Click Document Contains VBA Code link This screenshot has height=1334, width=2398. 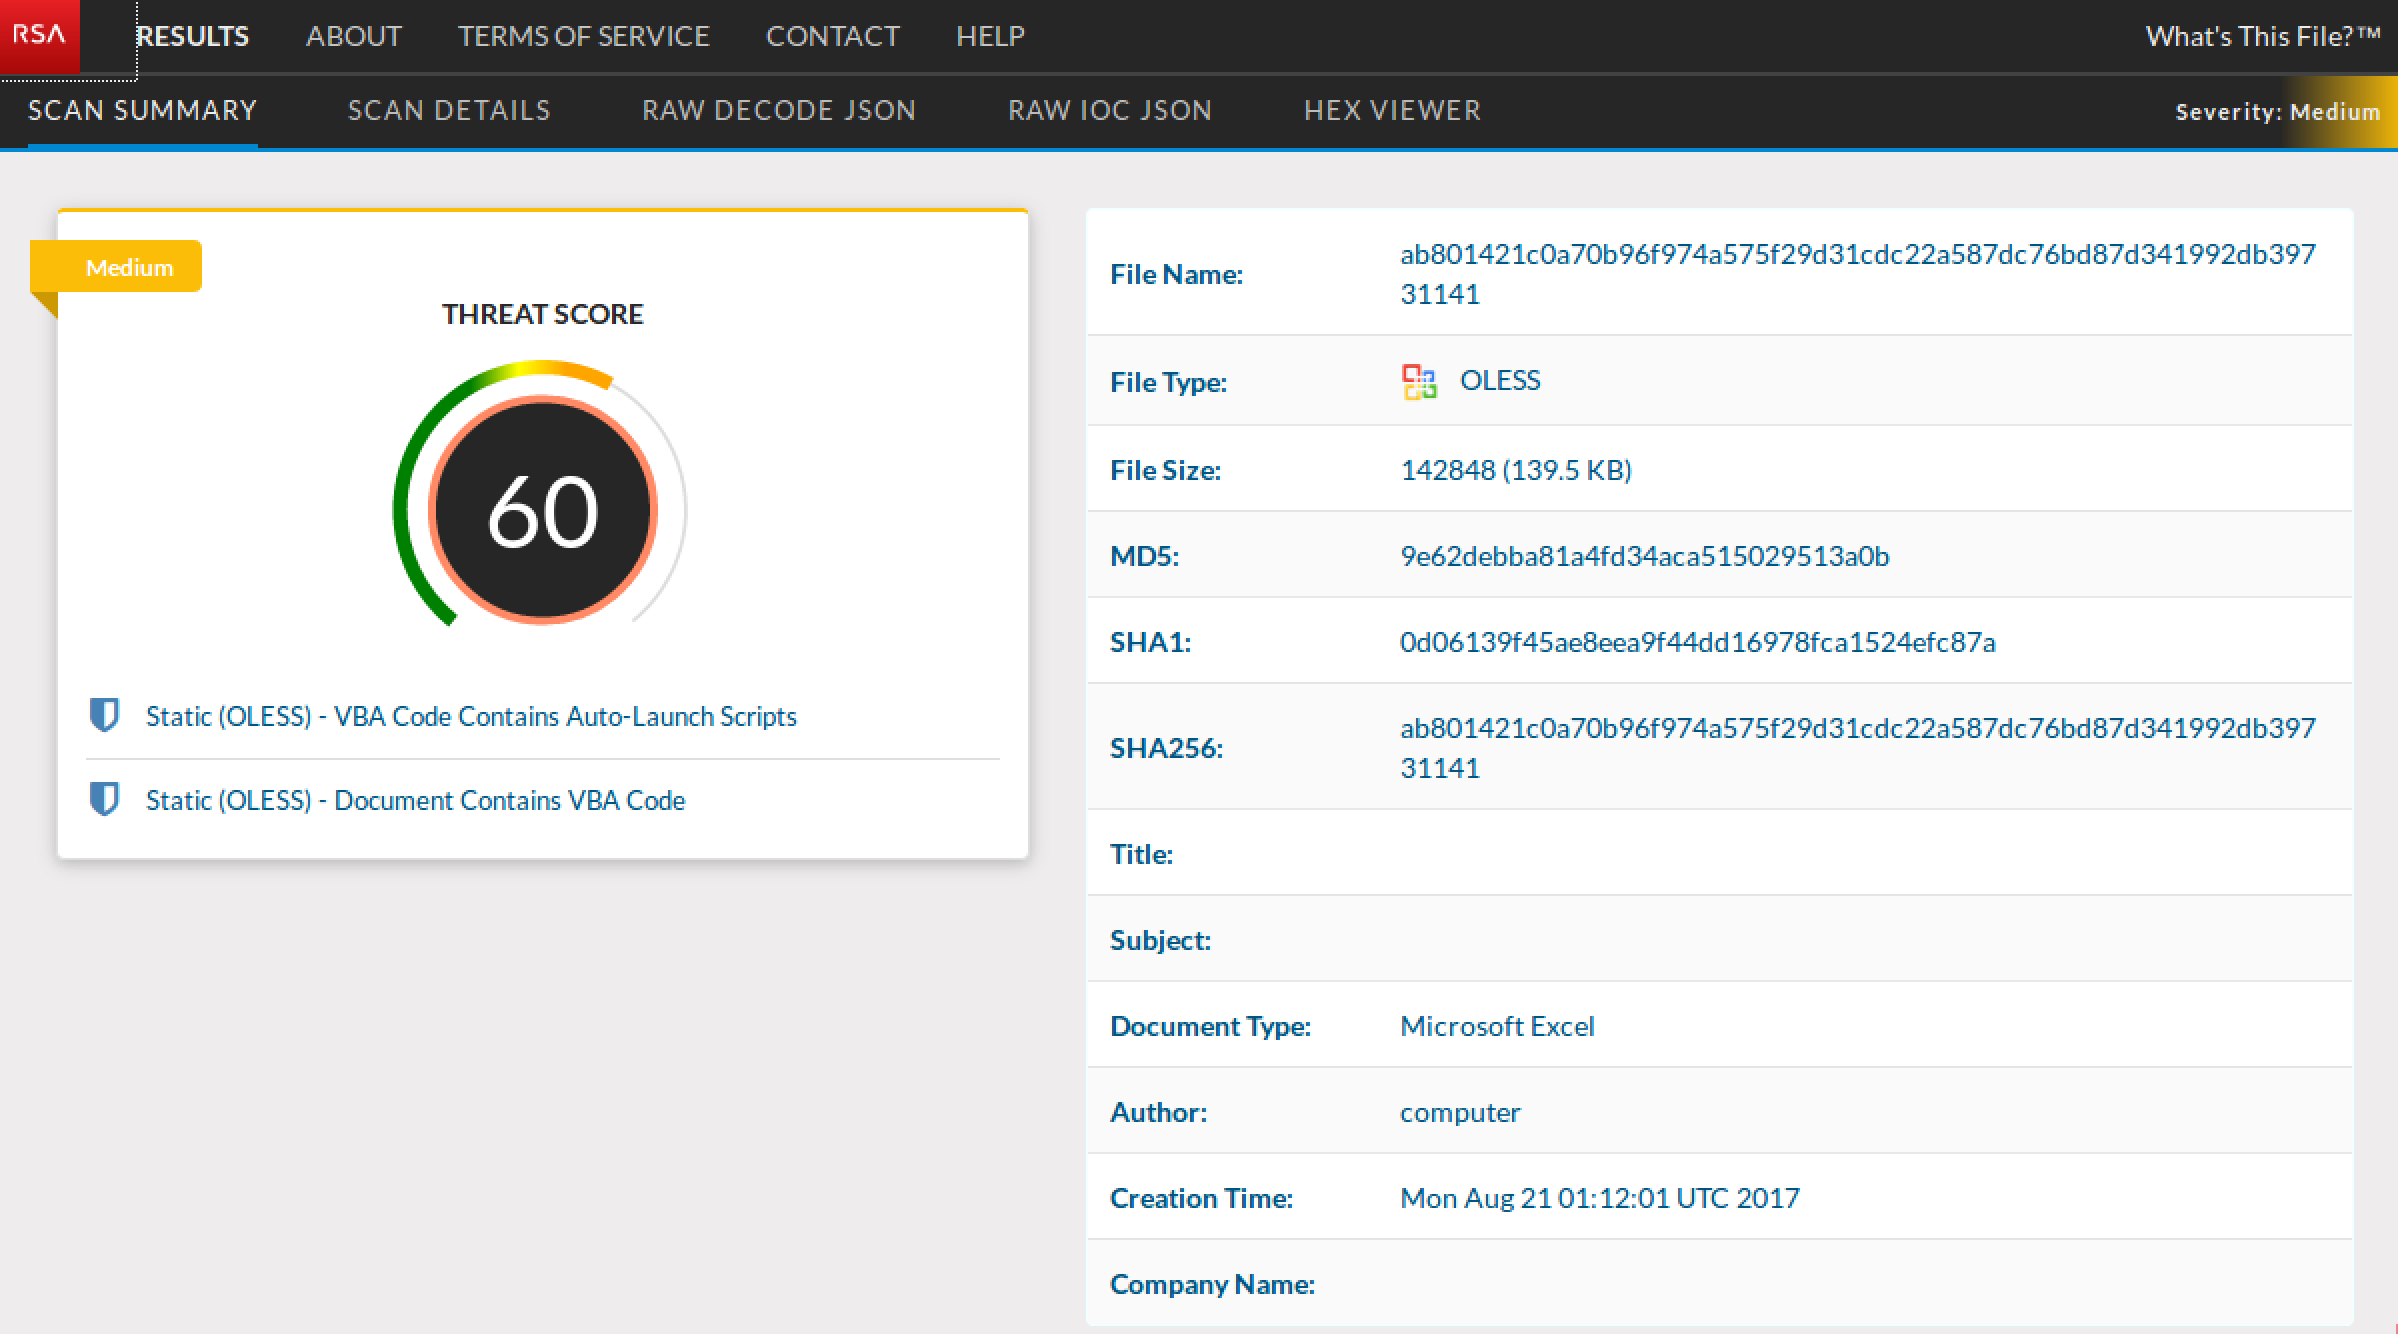(415, 800)
